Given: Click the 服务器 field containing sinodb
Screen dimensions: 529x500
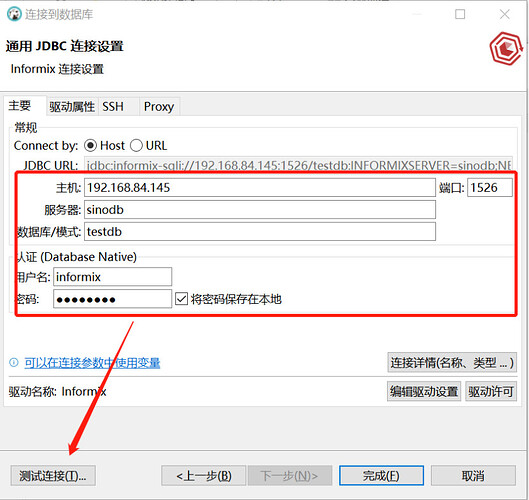Looking at the screenshot, I should click(x=260, y=210).
